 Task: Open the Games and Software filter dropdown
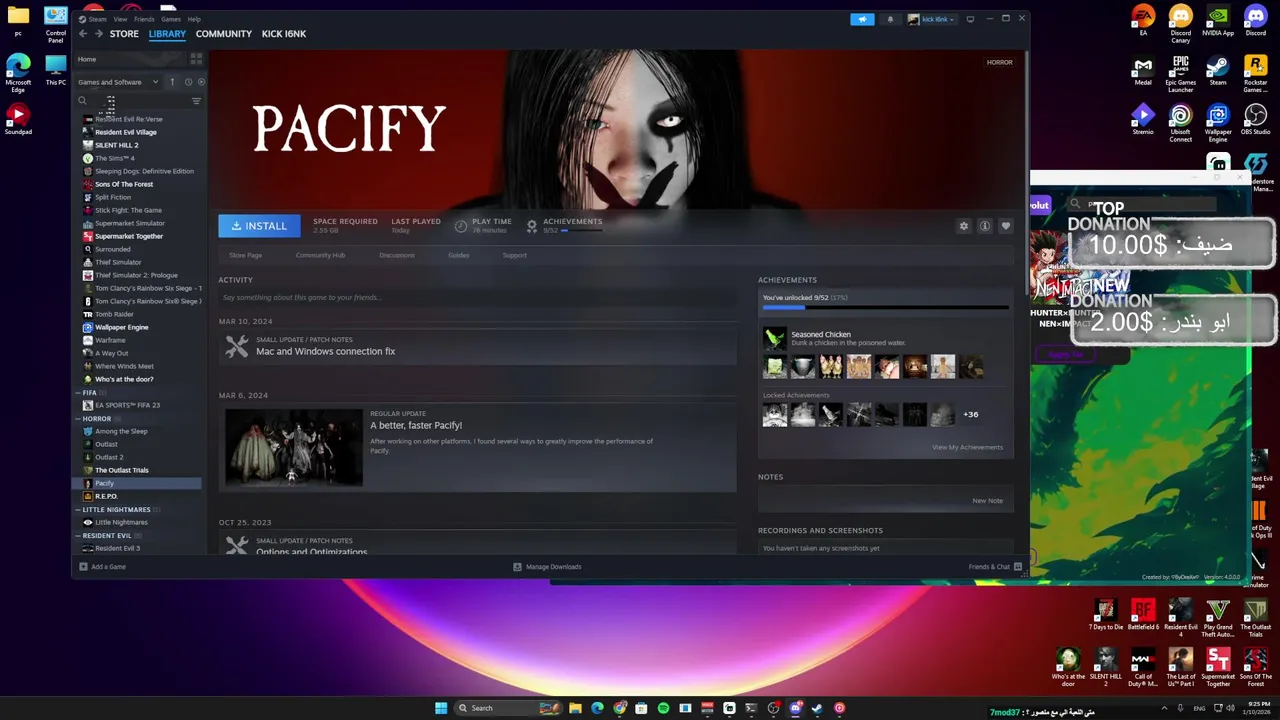click(x=118, y=82)
